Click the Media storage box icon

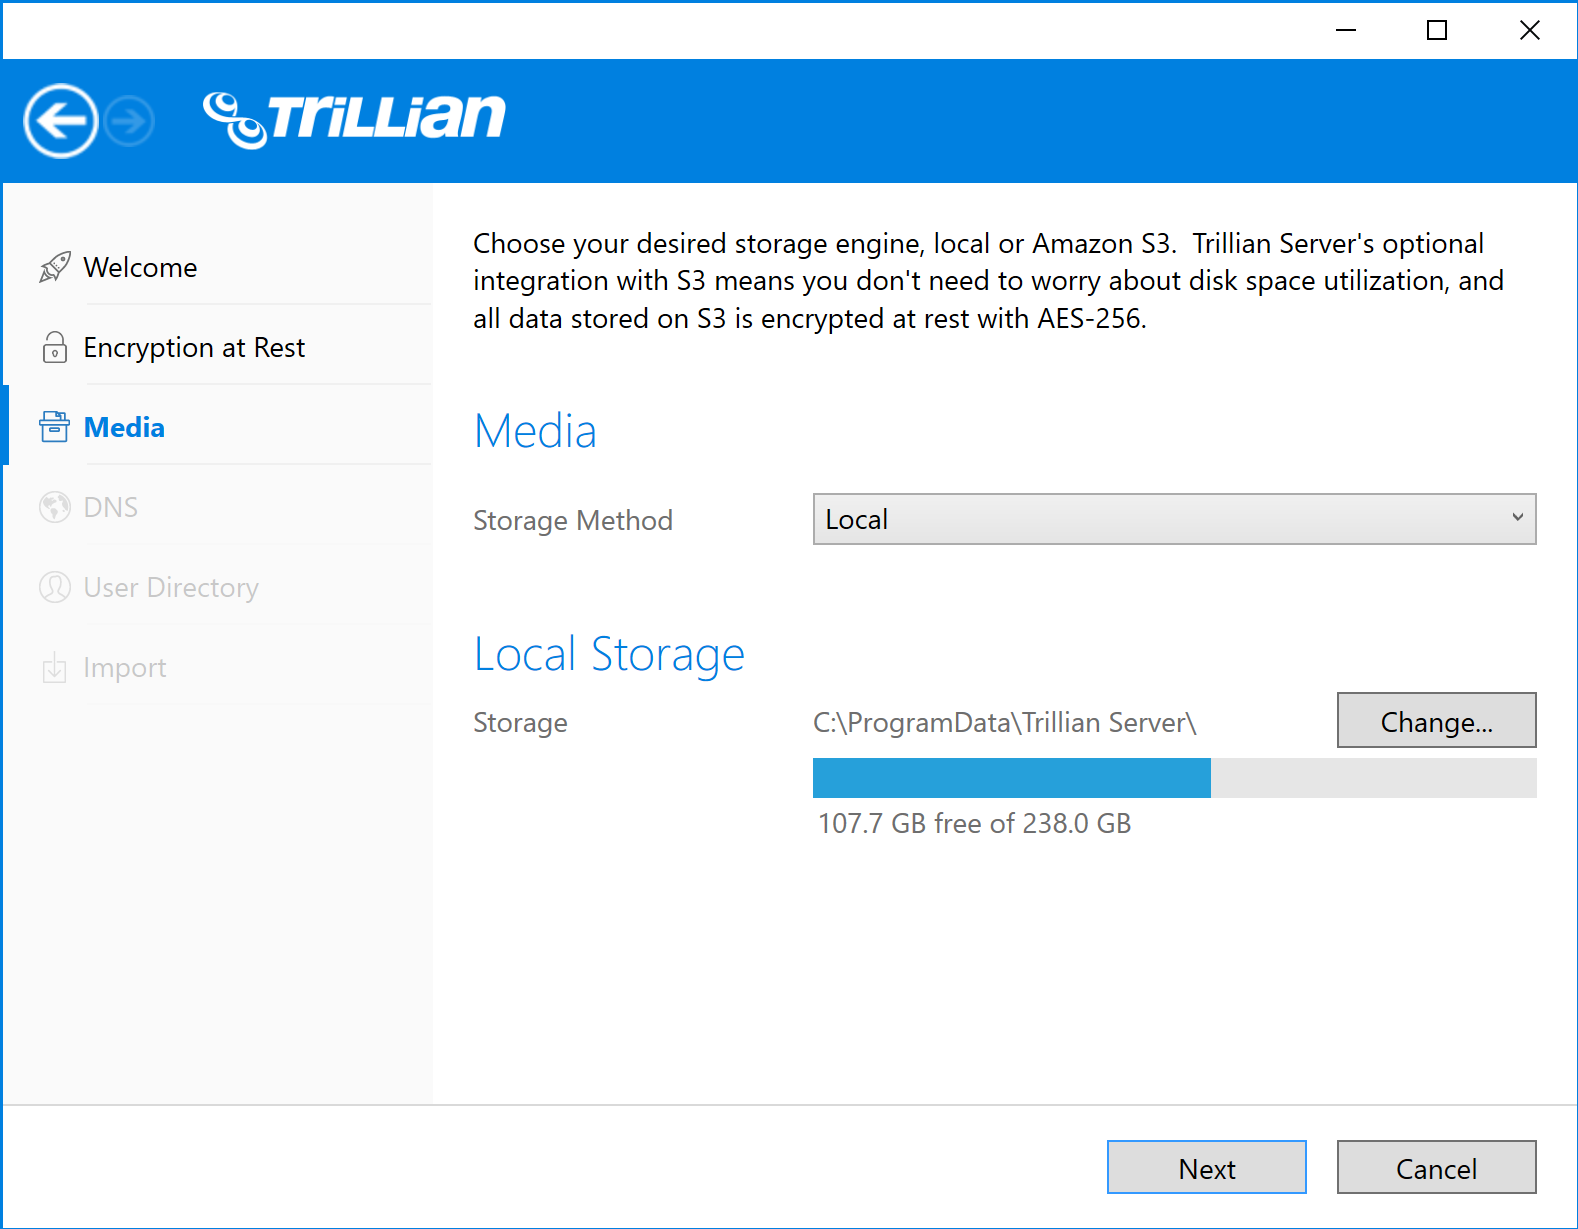[x=55, y=427]
